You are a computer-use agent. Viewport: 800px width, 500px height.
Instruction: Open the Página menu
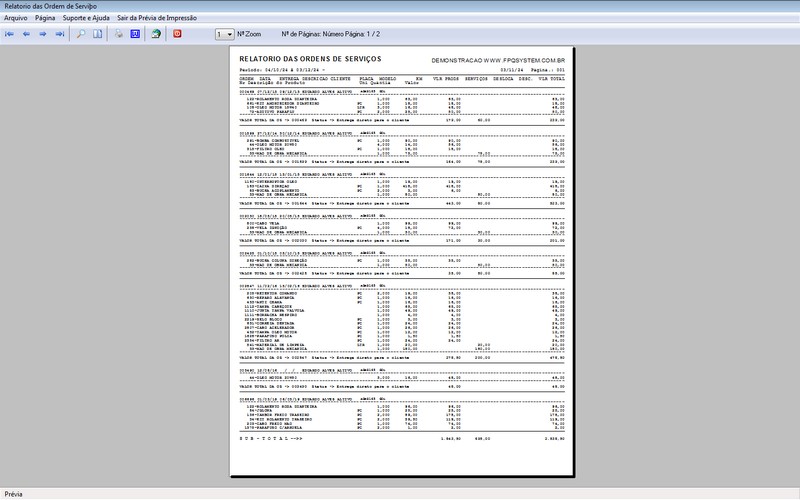tap(45, 18)
